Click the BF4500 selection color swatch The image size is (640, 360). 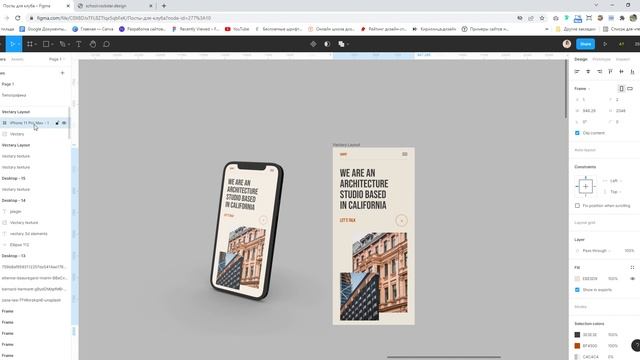577,346
